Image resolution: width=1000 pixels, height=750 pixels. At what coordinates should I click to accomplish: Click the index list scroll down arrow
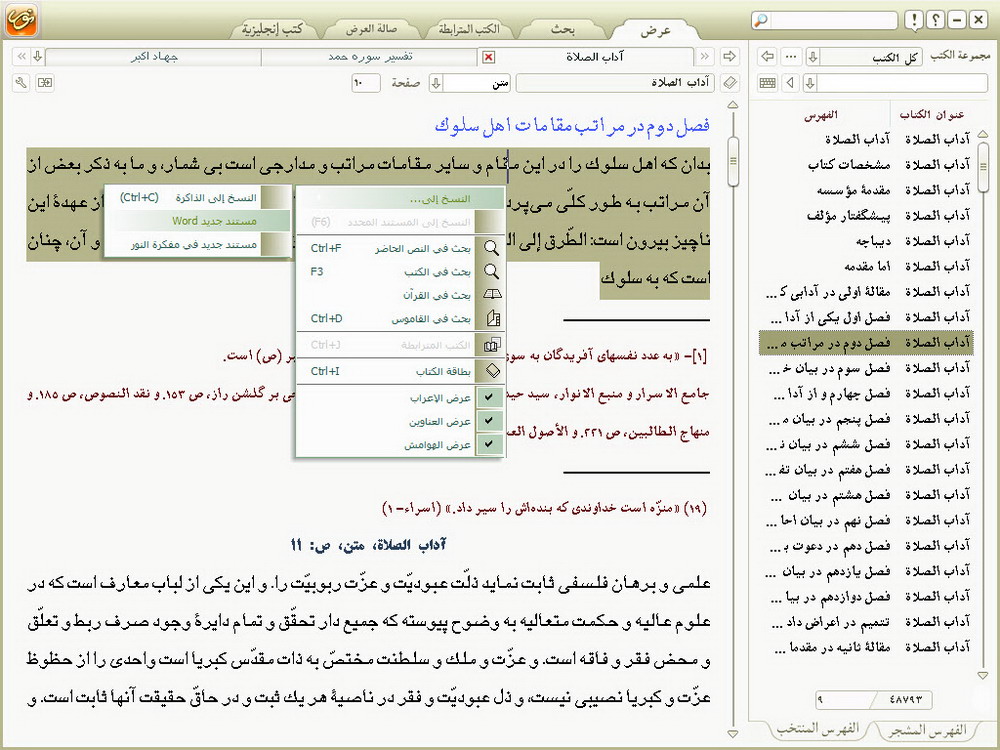[x=982, y=675]
